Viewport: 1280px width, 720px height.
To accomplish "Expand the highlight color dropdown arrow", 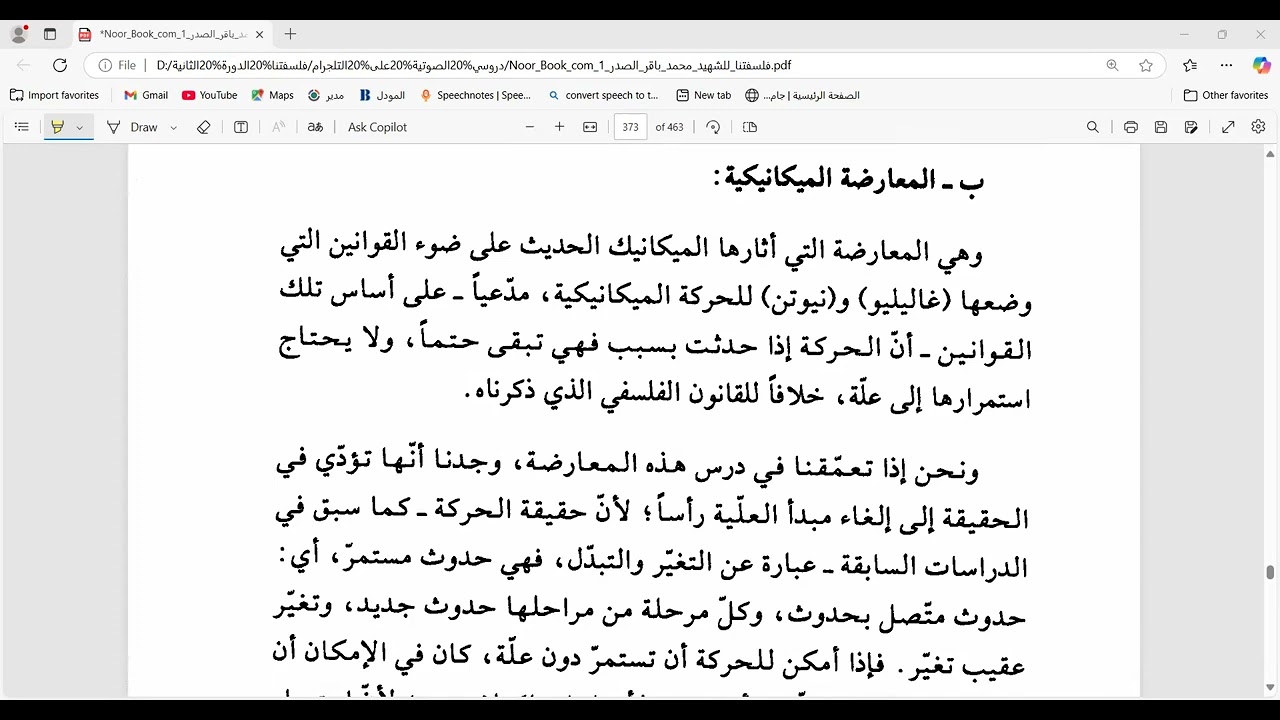I will click(x=80, y=127).
